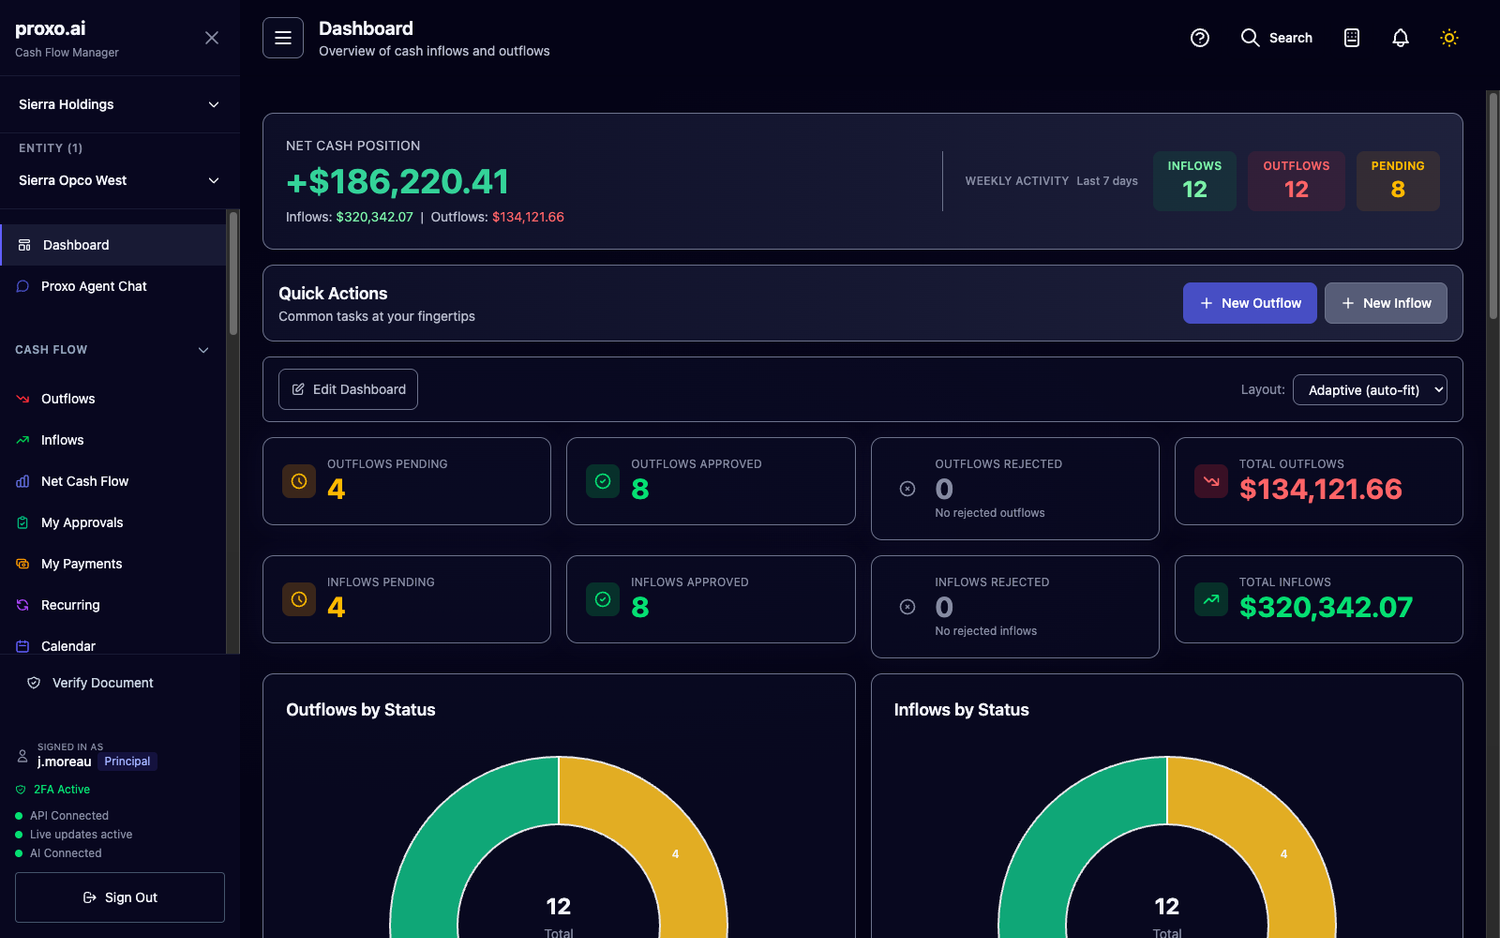
Task: Toggle the hamburger menu button
Action: point(283,38)
